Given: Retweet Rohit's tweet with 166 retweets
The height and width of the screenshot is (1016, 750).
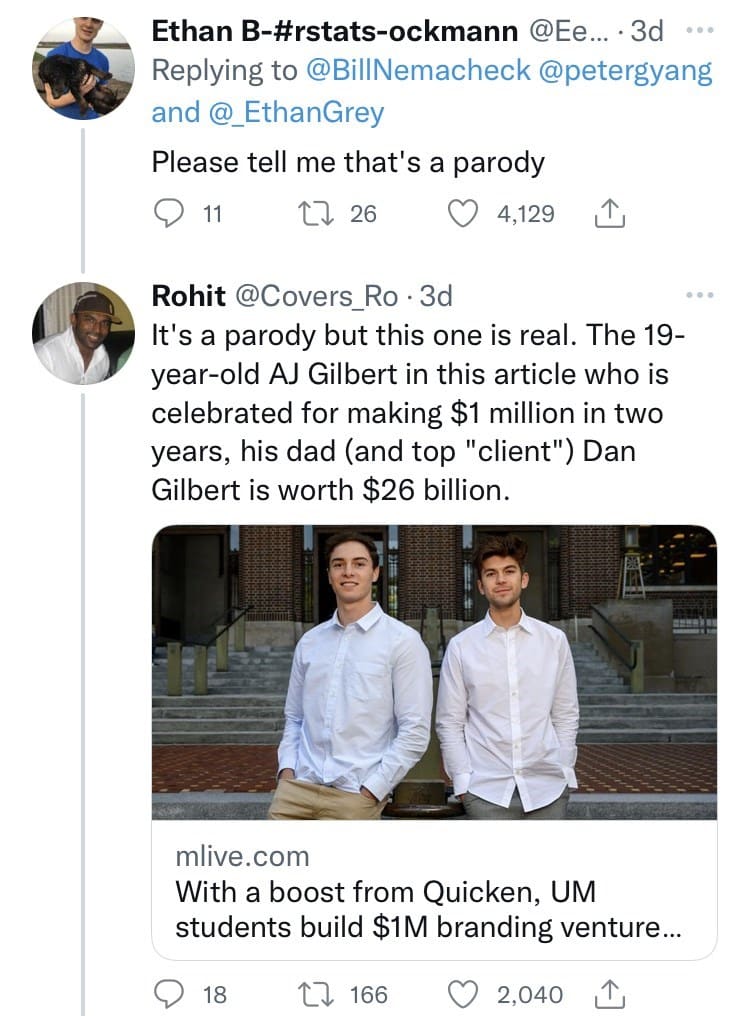Looking at the screenshot, I should (315, 994).
